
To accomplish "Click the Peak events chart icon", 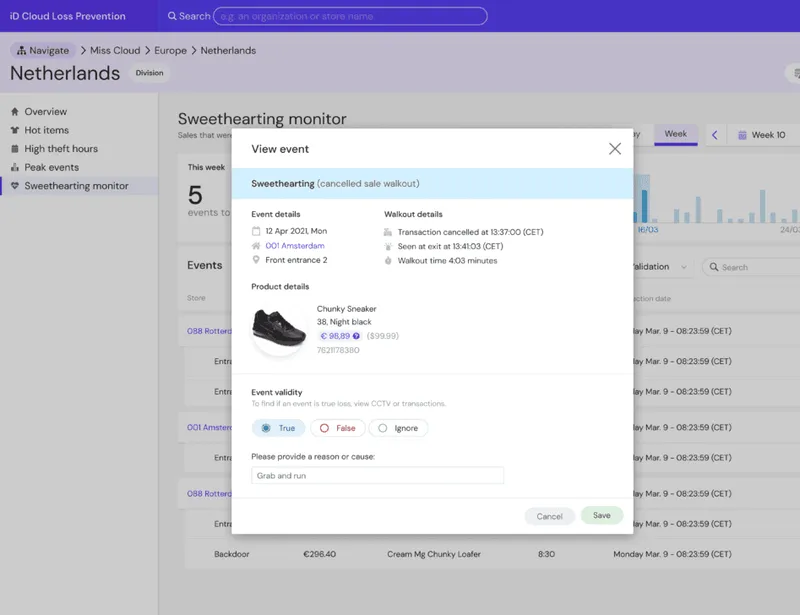I will coord(15,167).
